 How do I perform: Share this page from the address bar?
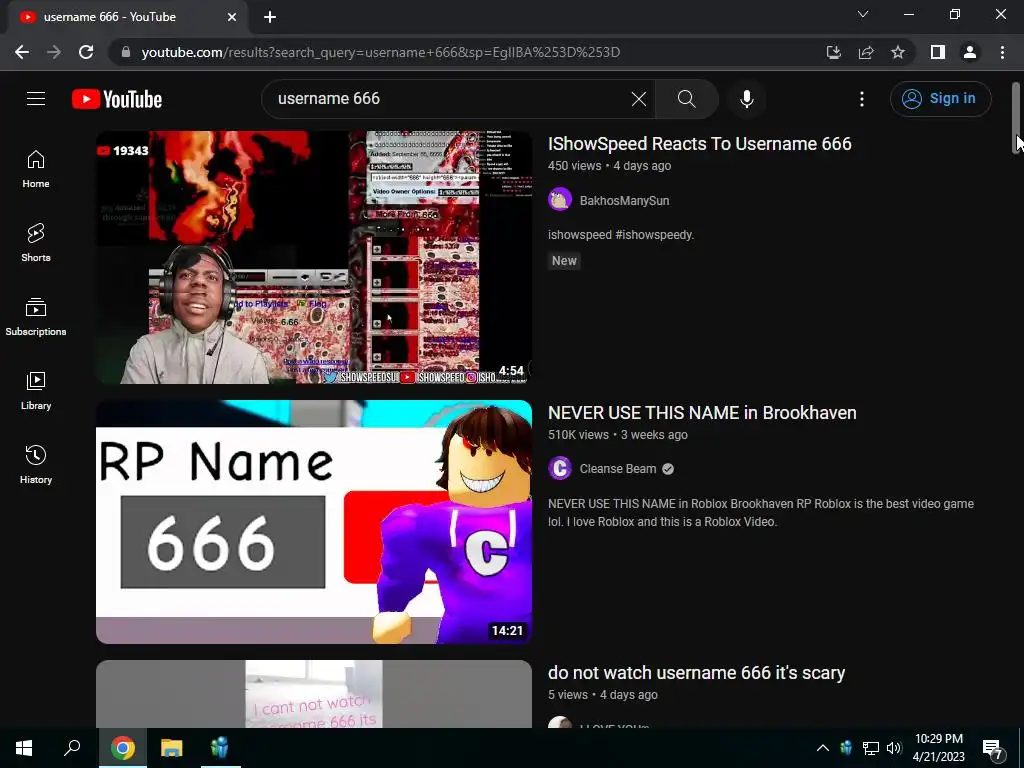(x=866, y=52)
